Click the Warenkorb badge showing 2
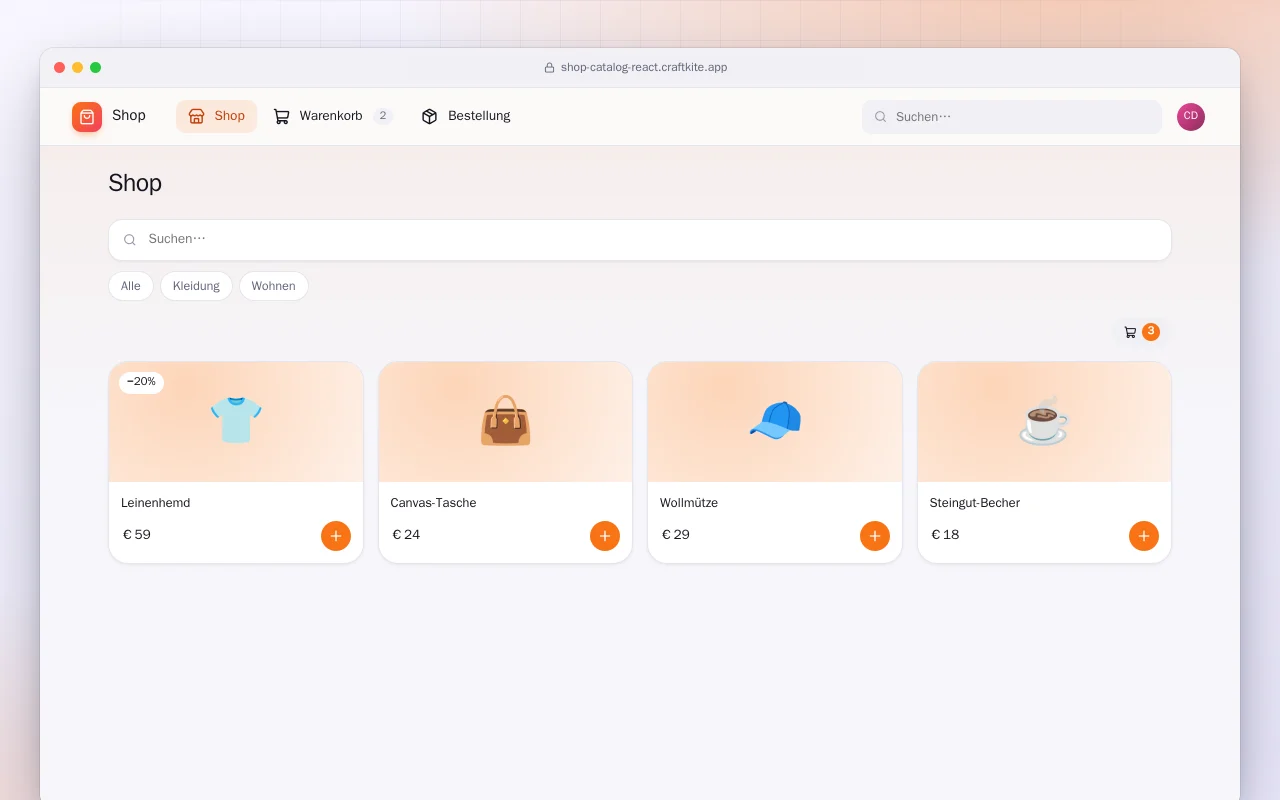This screenshot has width=1280, height=800. pyautogui.click(x=383, y=116)
